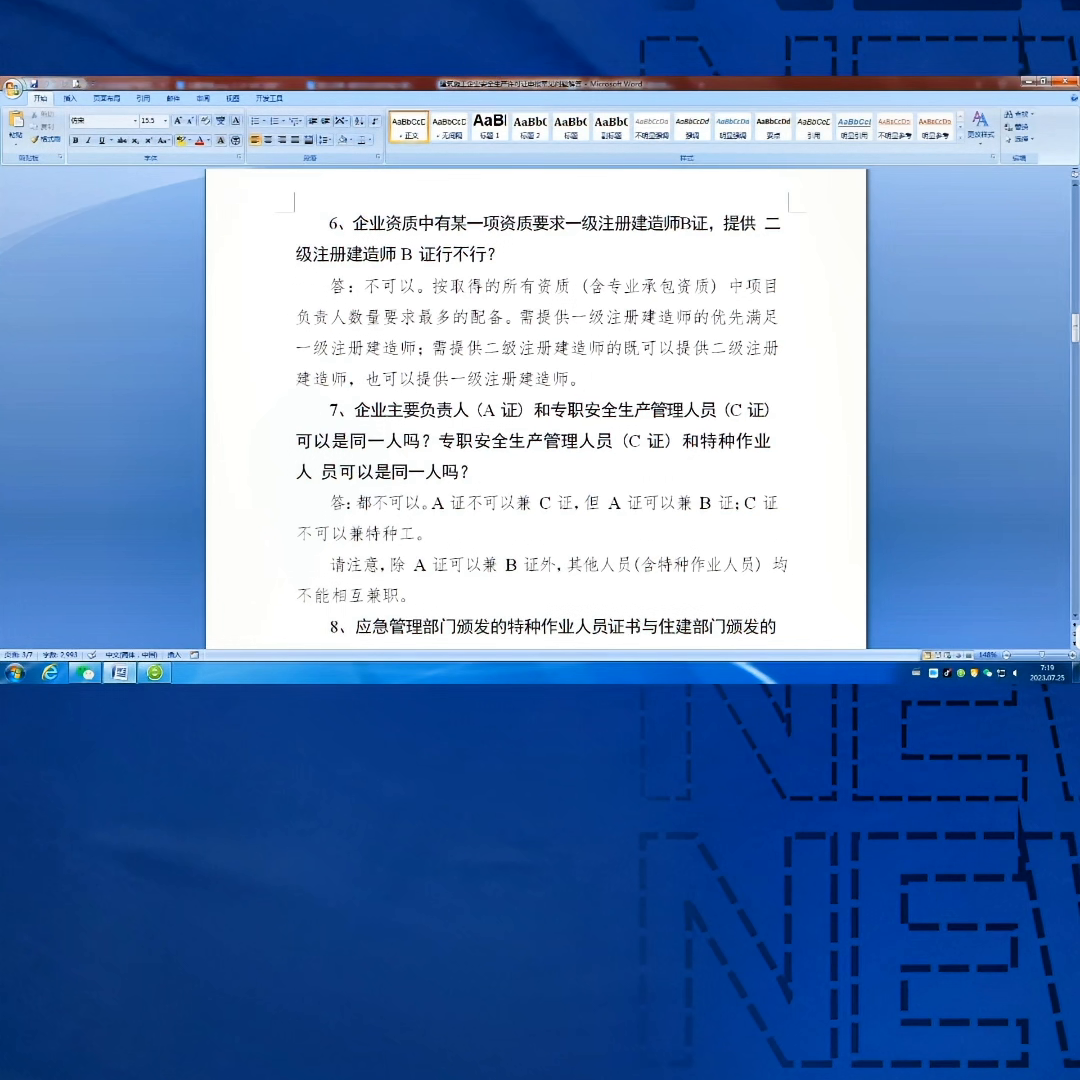Toggle Subscript formatting
Screen dimensions: 1080x1080
point(135,141)
